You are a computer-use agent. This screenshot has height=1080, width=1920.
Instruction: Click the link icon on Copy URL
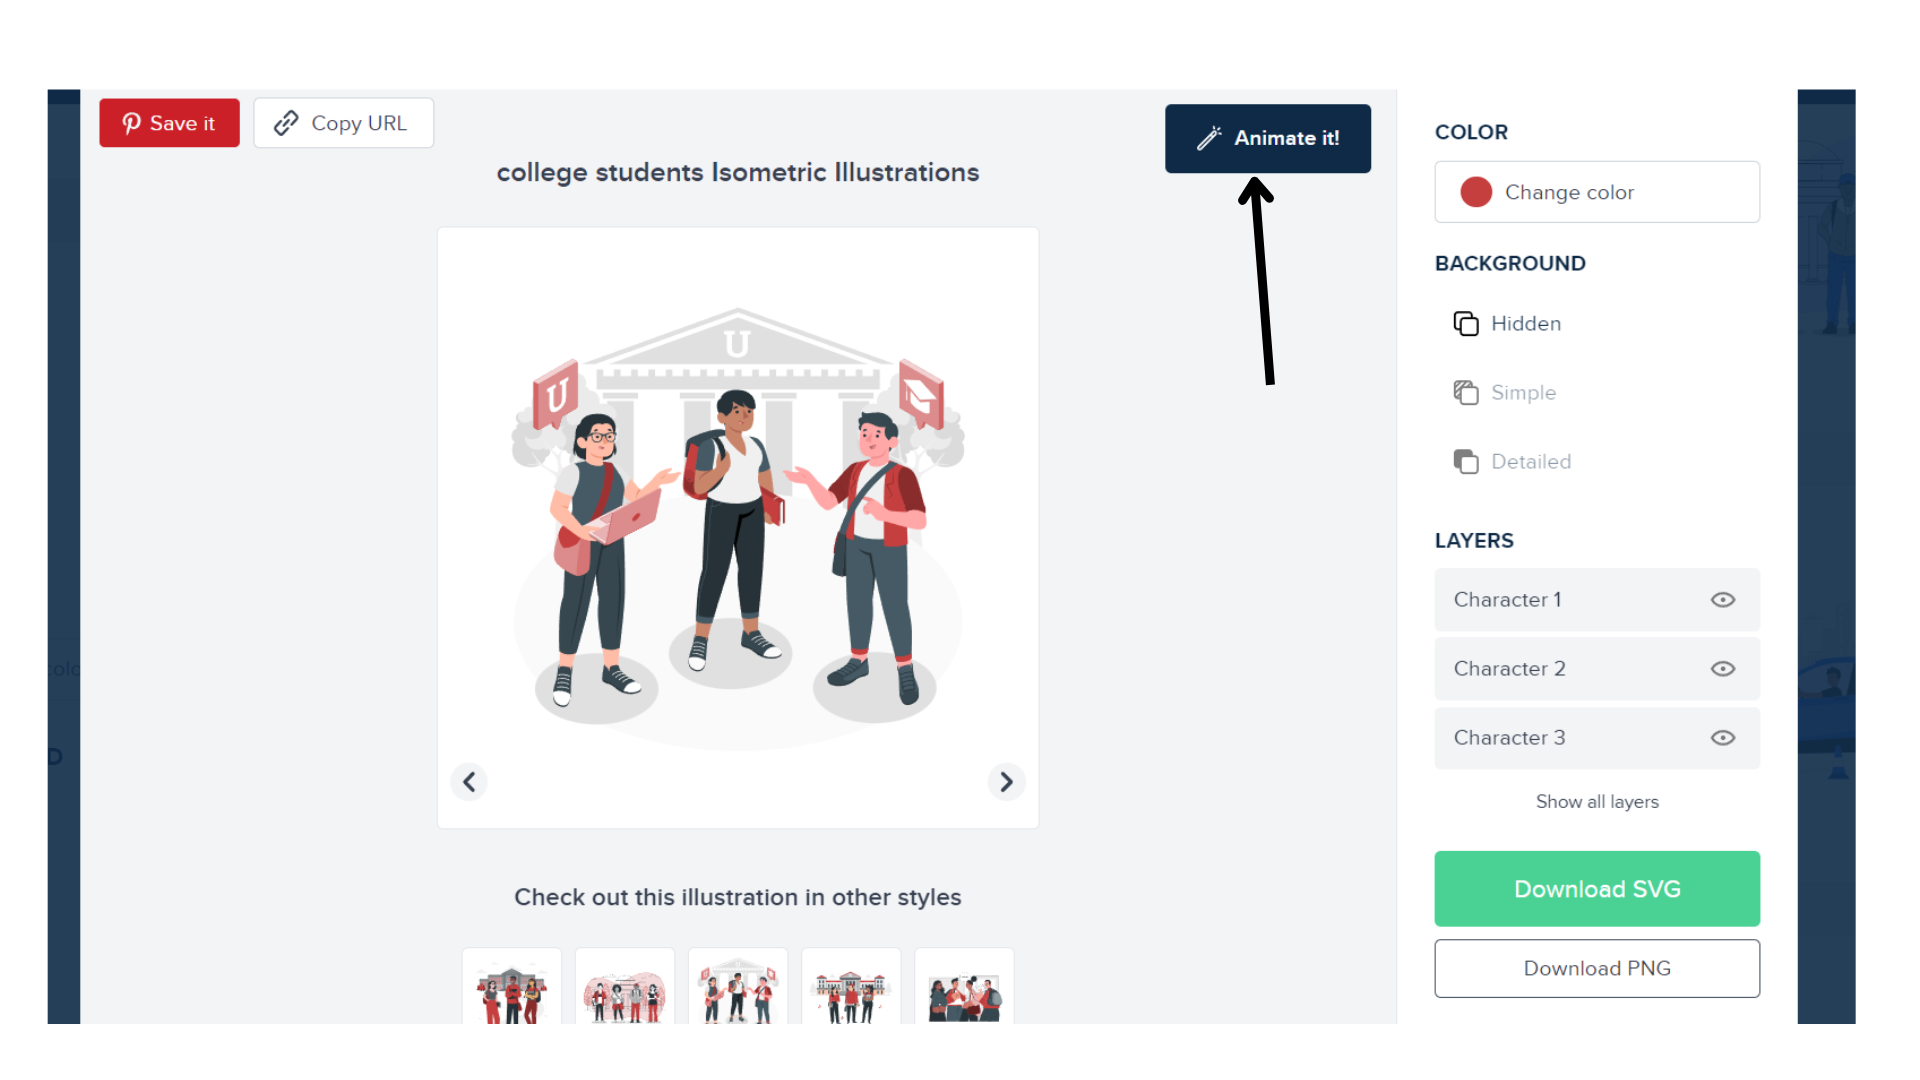284,123
